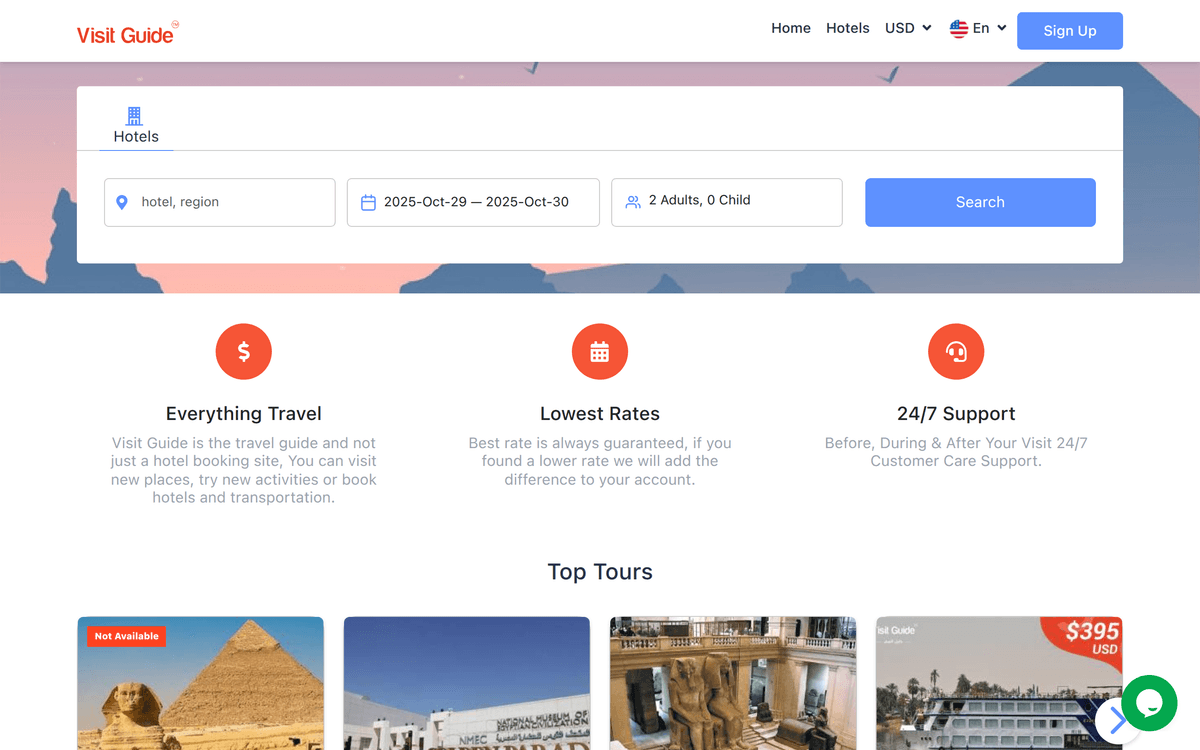Click the US flag icon in the navbar
1200x750 pixels.
pyautogui.click(x=957, y=28)
